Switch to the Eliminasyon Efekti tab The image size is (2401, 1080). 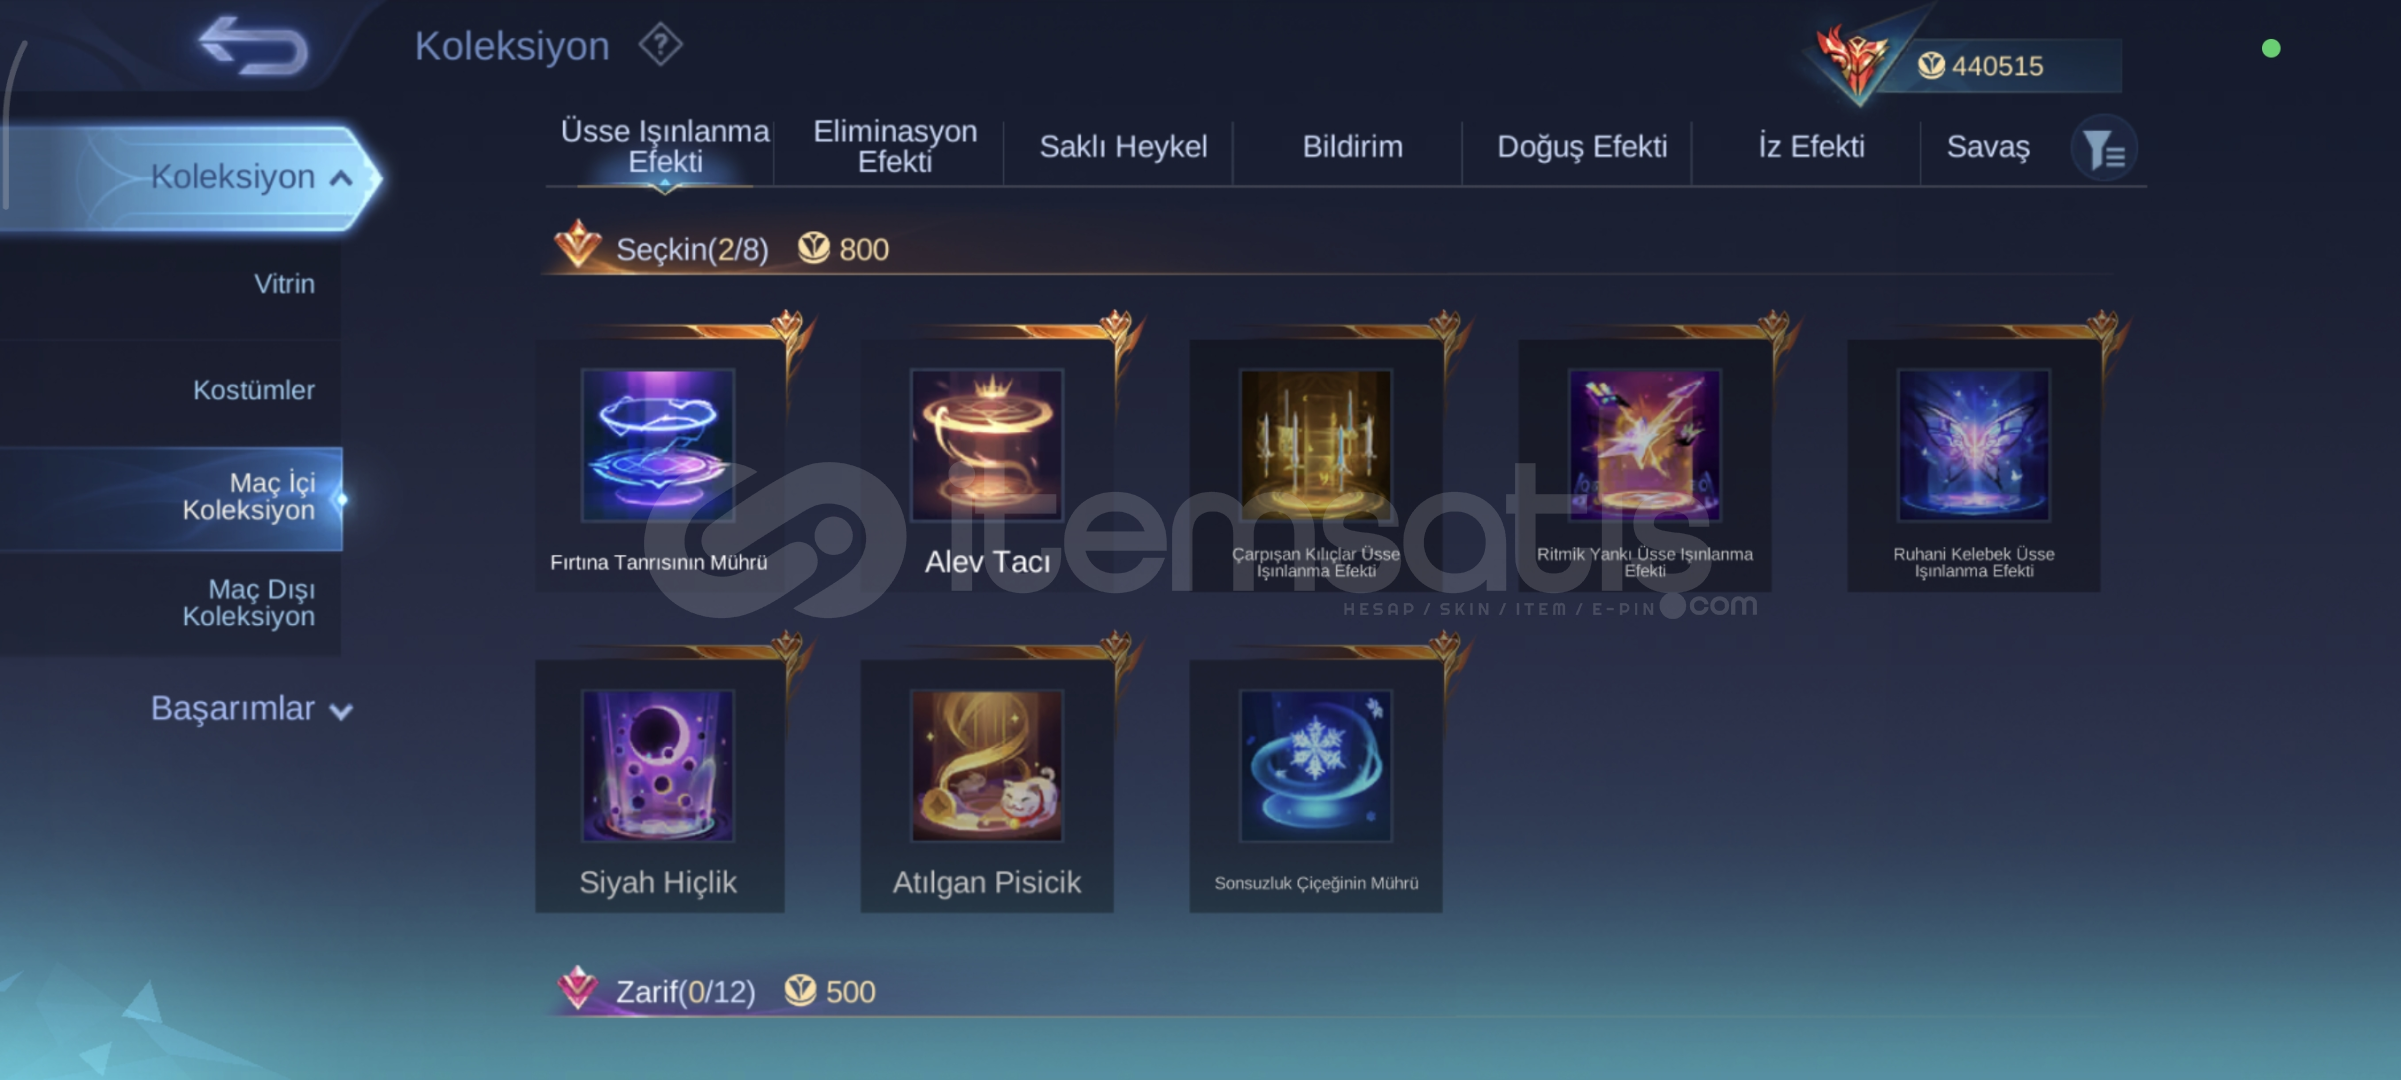(x=894, y=147)
